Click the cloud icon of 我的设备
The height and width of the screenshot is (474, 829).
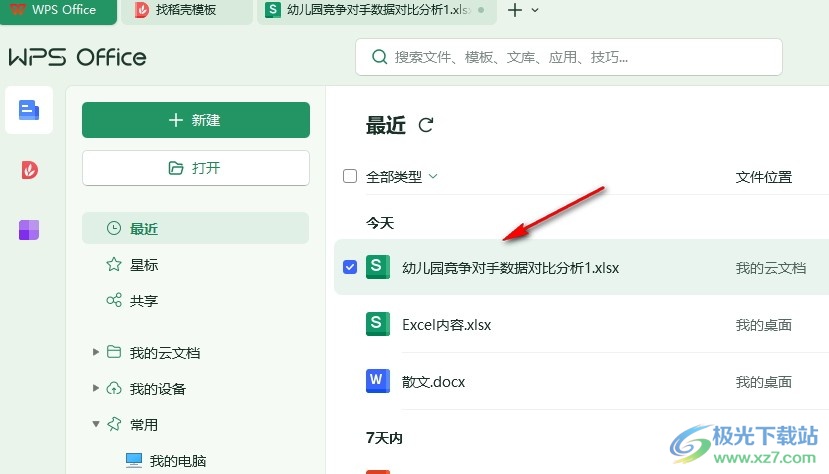pyautogui.click(x=114, y=388)
